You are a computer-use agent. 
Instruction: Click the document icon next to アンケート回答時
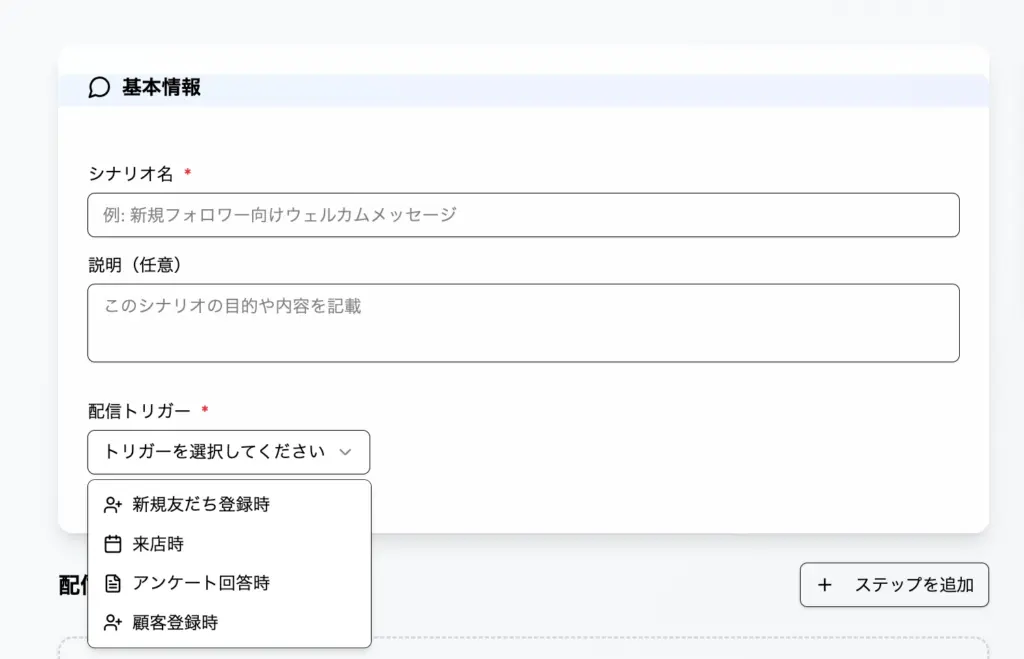click(113, 583)
